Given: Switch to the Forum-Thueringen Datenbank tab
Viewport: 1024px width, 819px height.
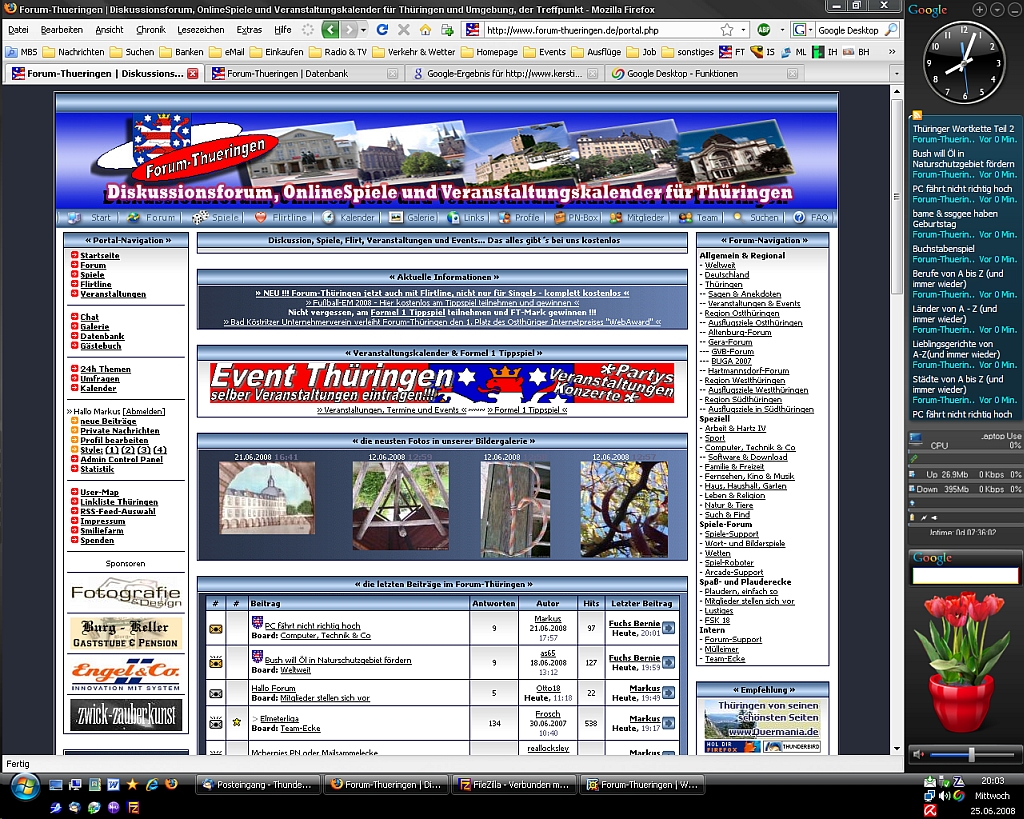Looking at the screenshot, I should (305, 74).
